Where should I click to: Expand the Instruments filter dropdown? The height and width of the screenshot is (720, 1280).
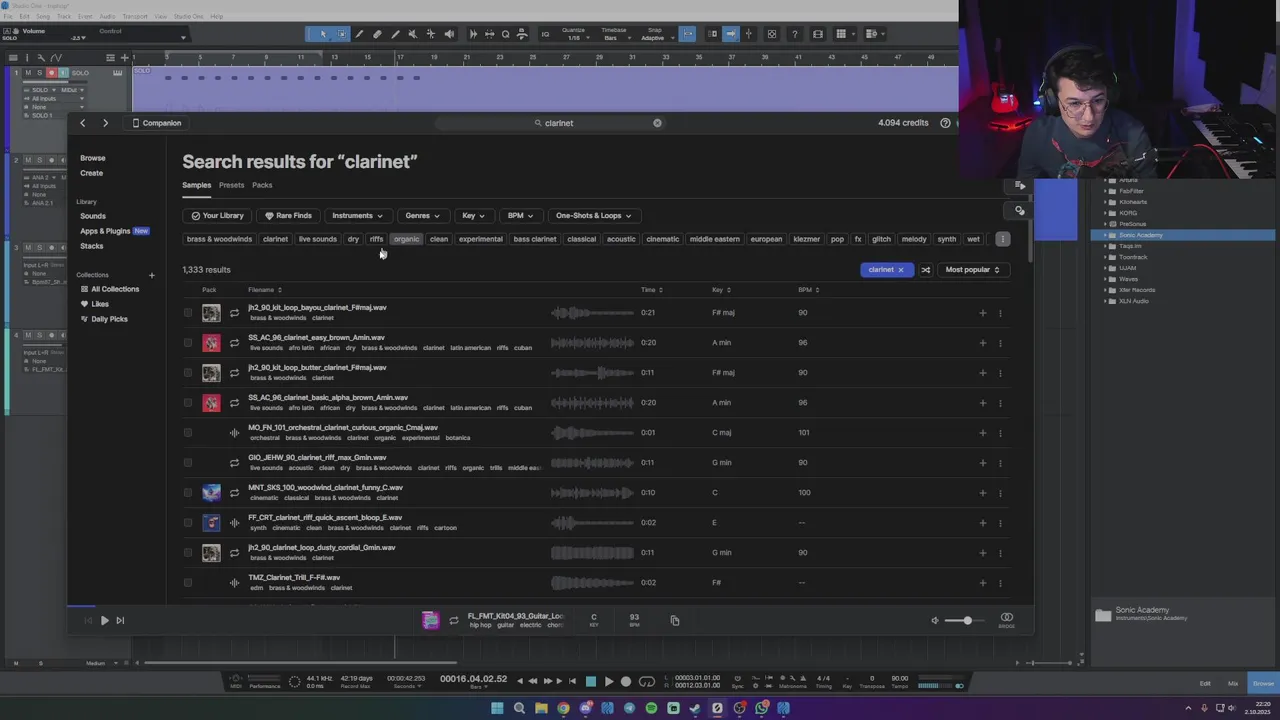point(357,215)
